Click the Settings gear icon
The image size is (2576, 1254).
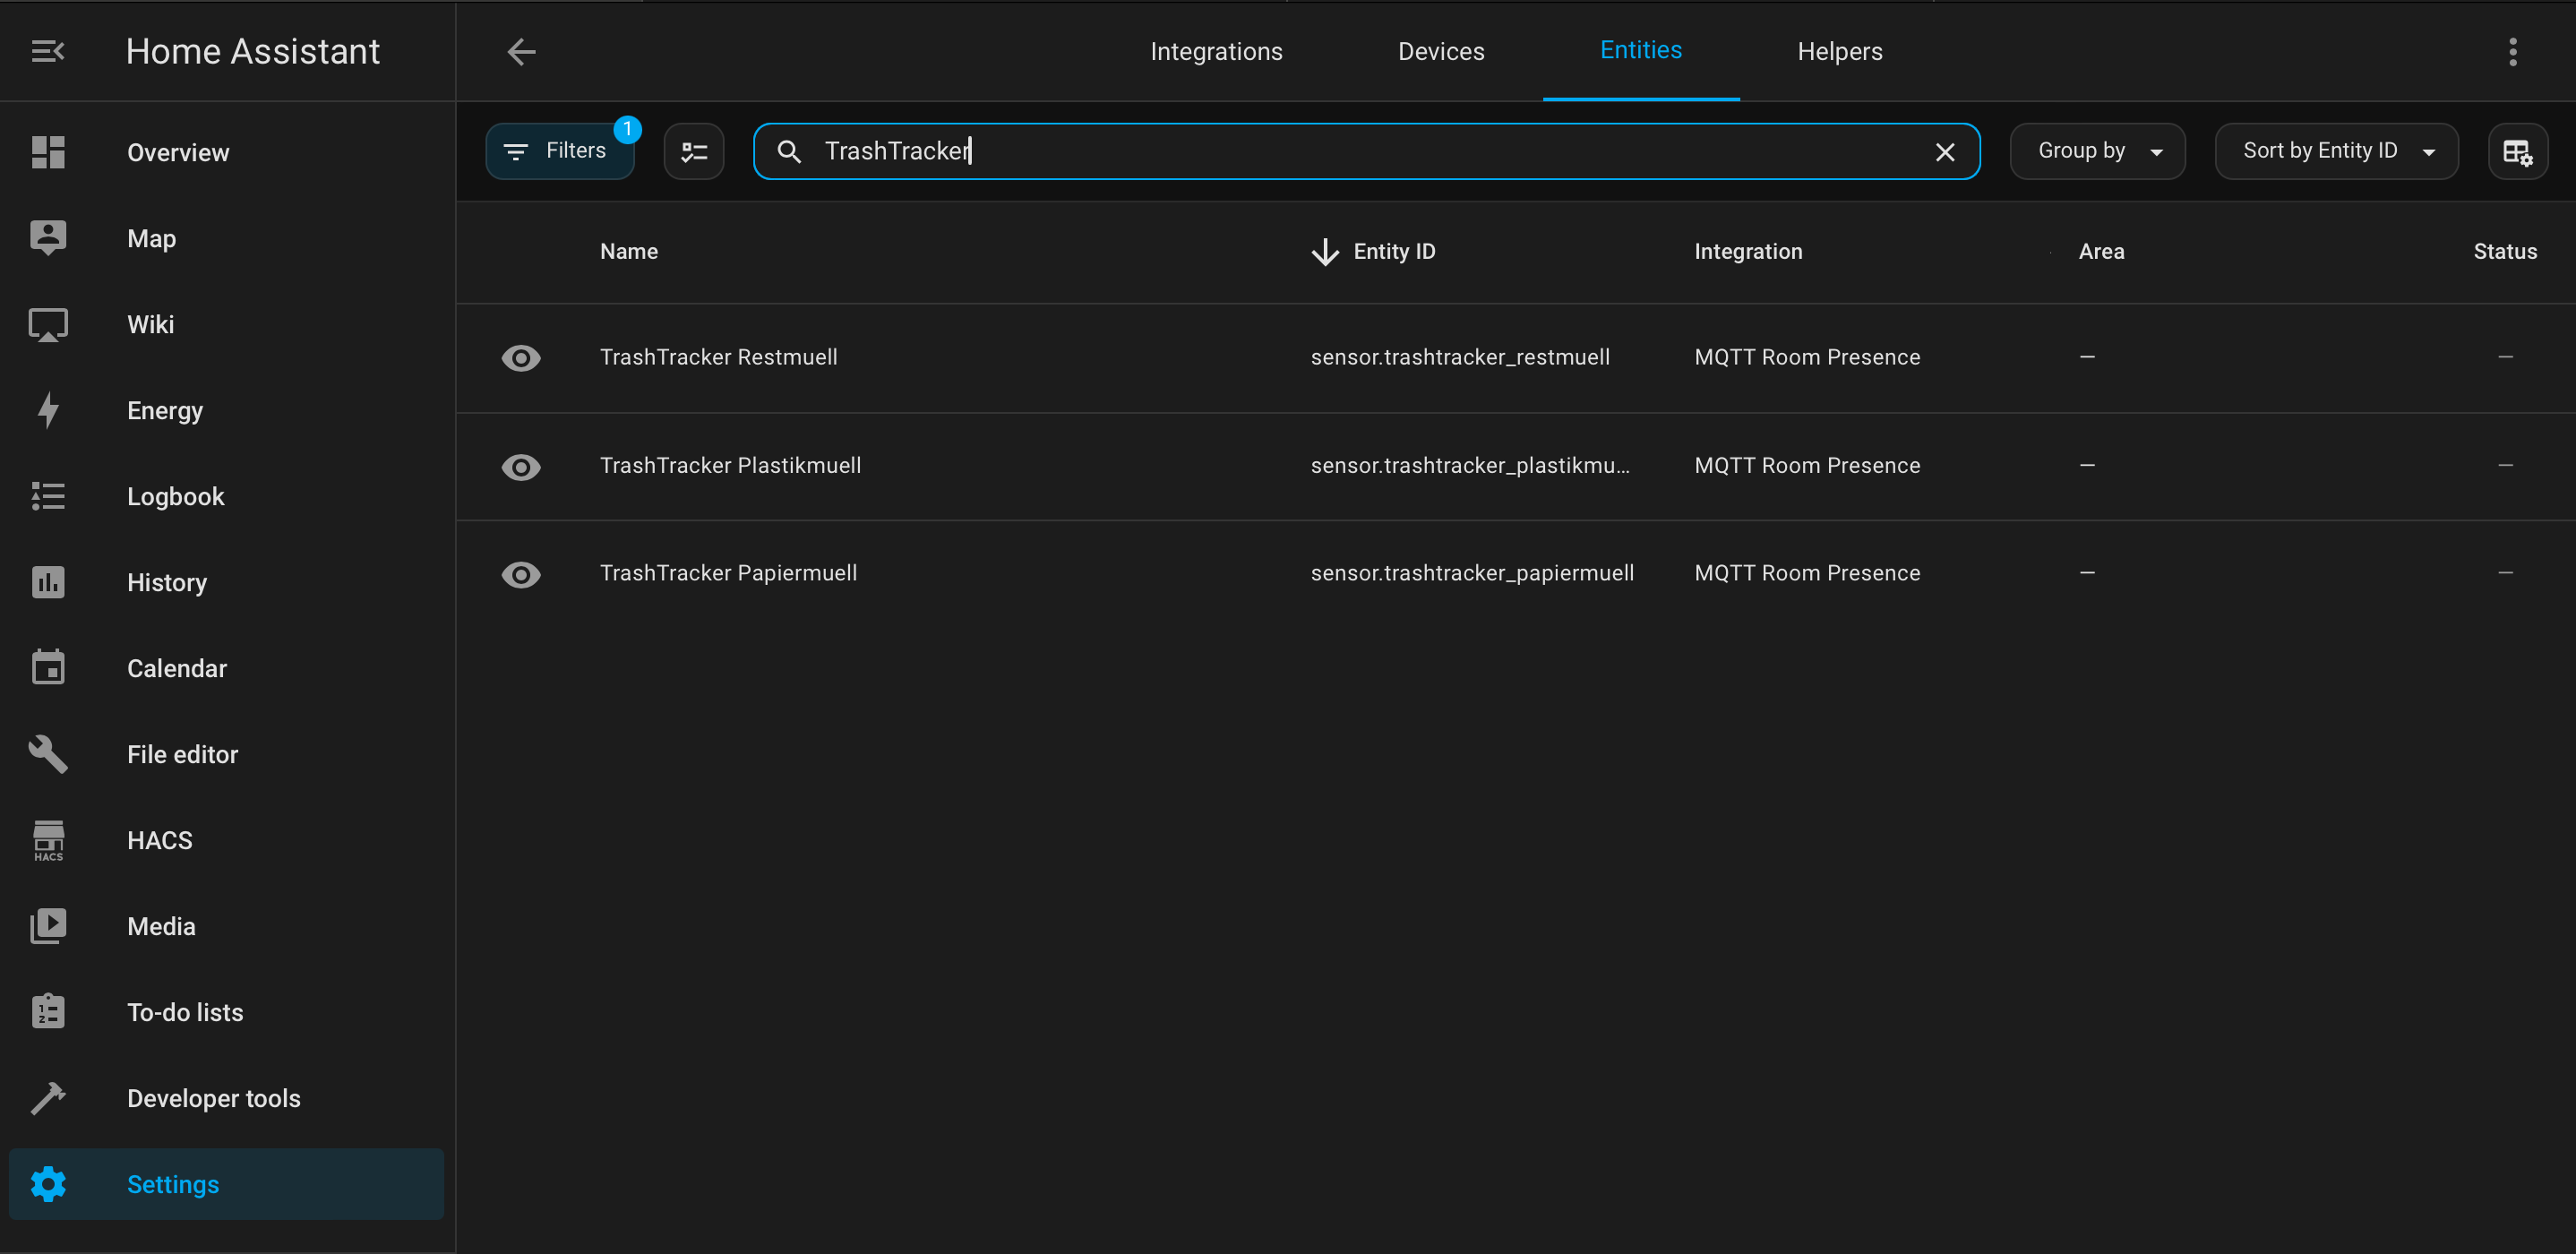coord(48,1184)
